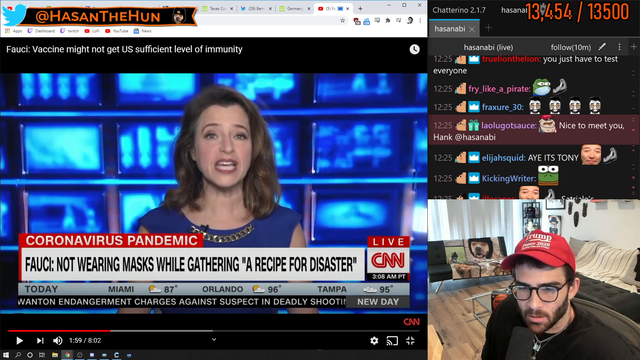This screenshot has height=360, width=640.
Task: Open the LoFi bookmark
Action: click(92, 31)
